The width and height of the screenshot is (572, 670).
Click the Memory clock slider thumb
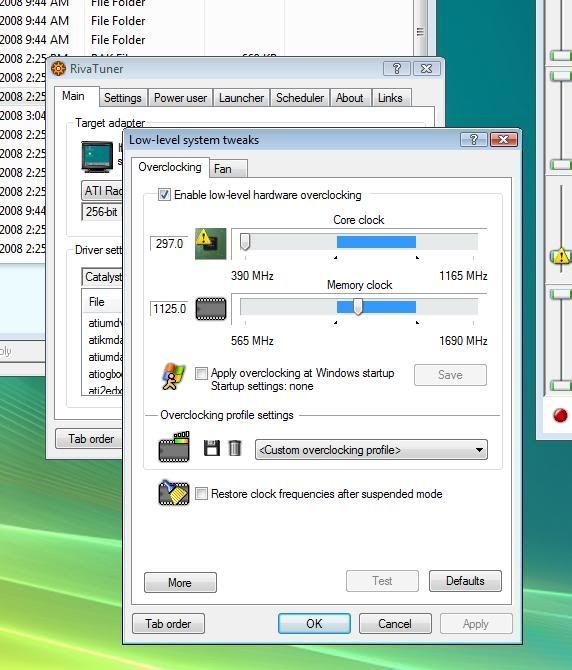[358, 307]
